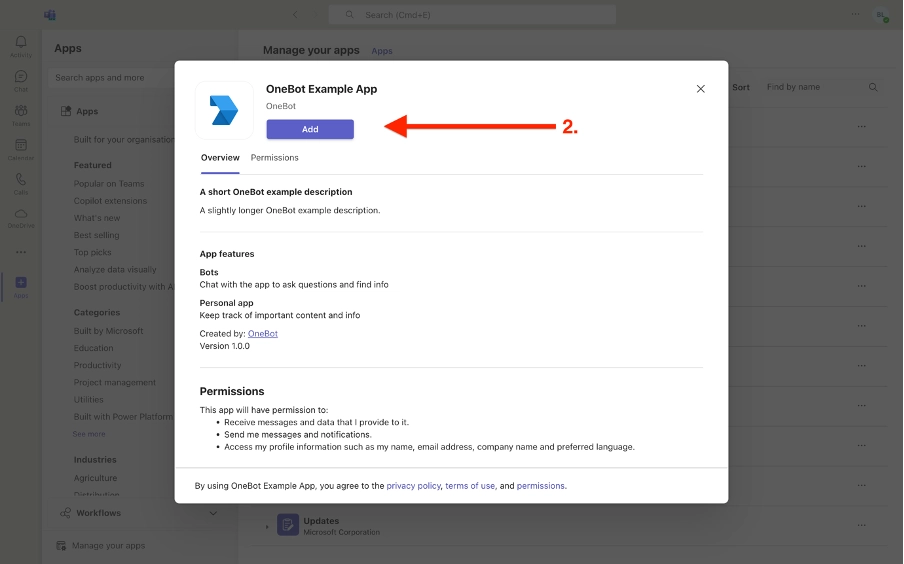This screenshot has width=904, height=564.
Task: Open OneDrive in the Teams sidebar
Action: coord(21,218)
